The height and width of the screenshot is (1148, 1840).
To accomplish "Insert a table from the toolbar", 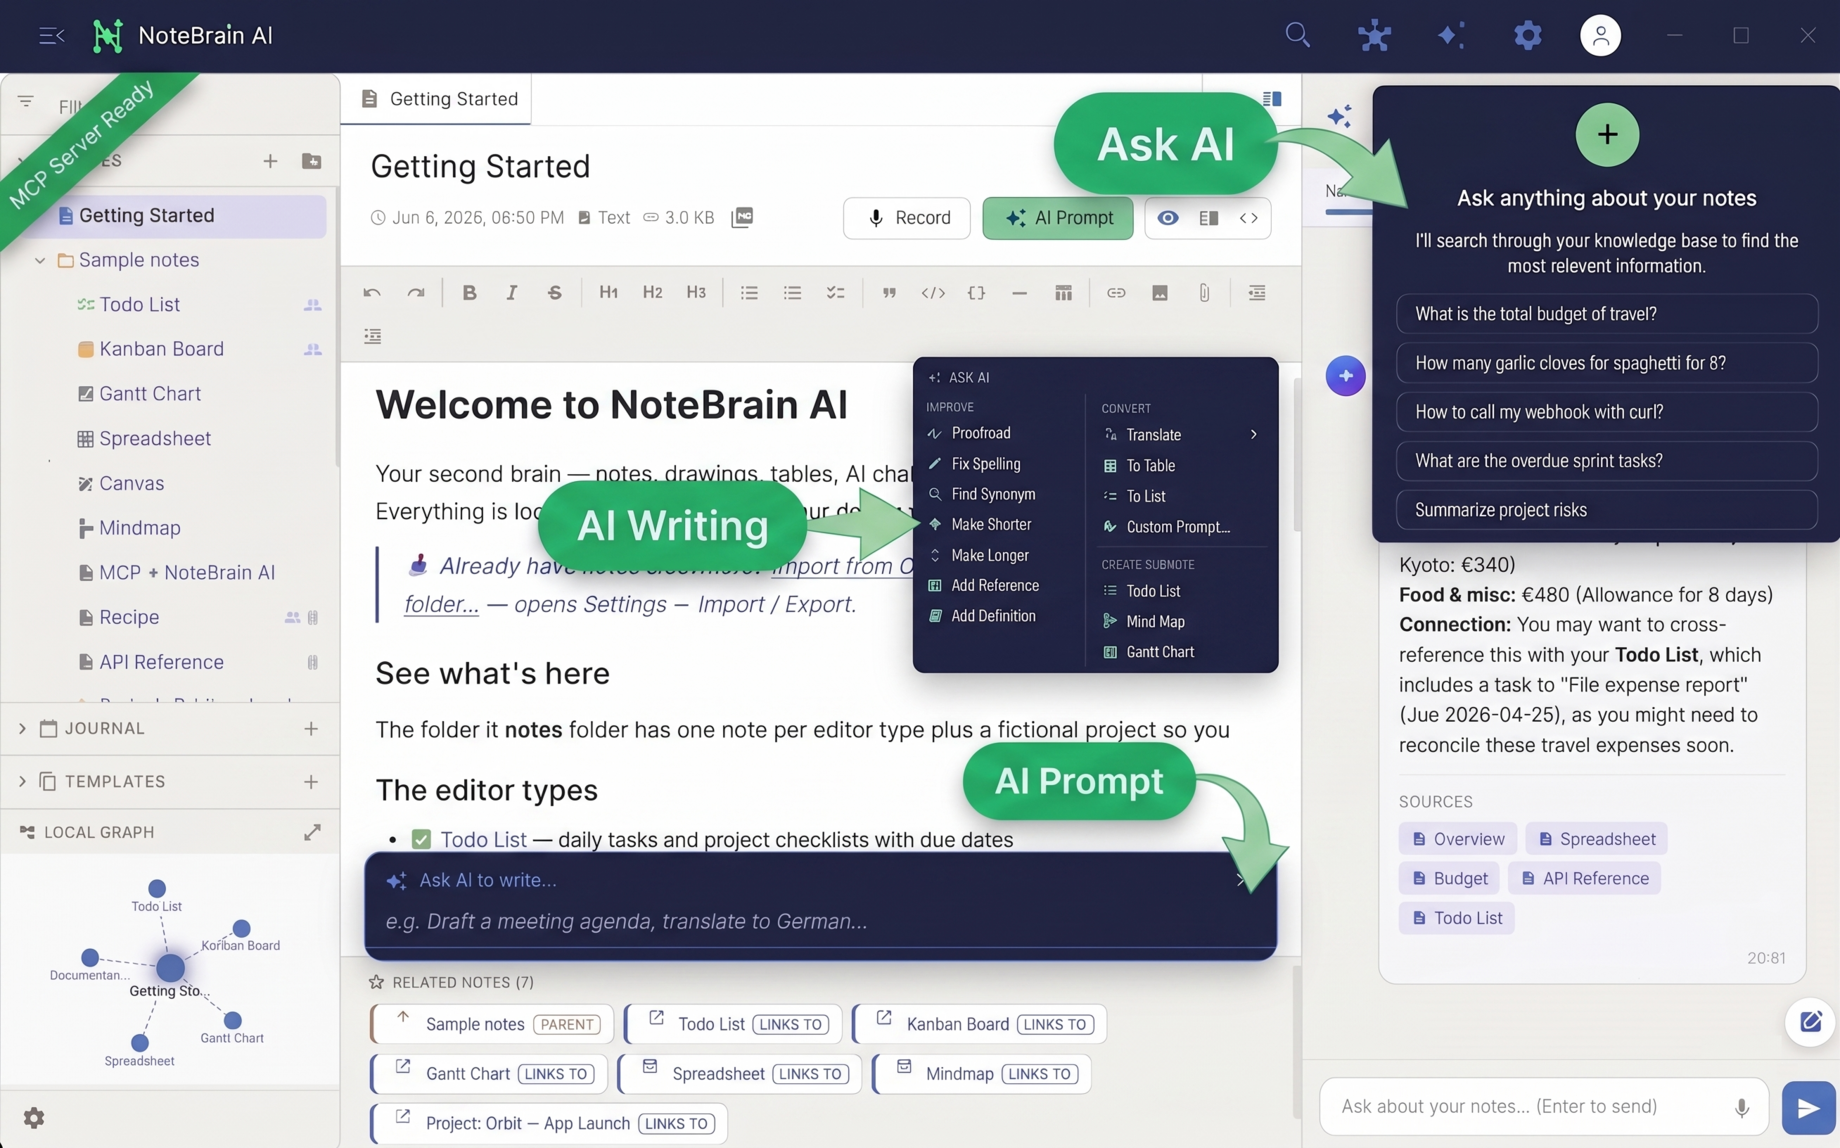I will click(1063, 293).
